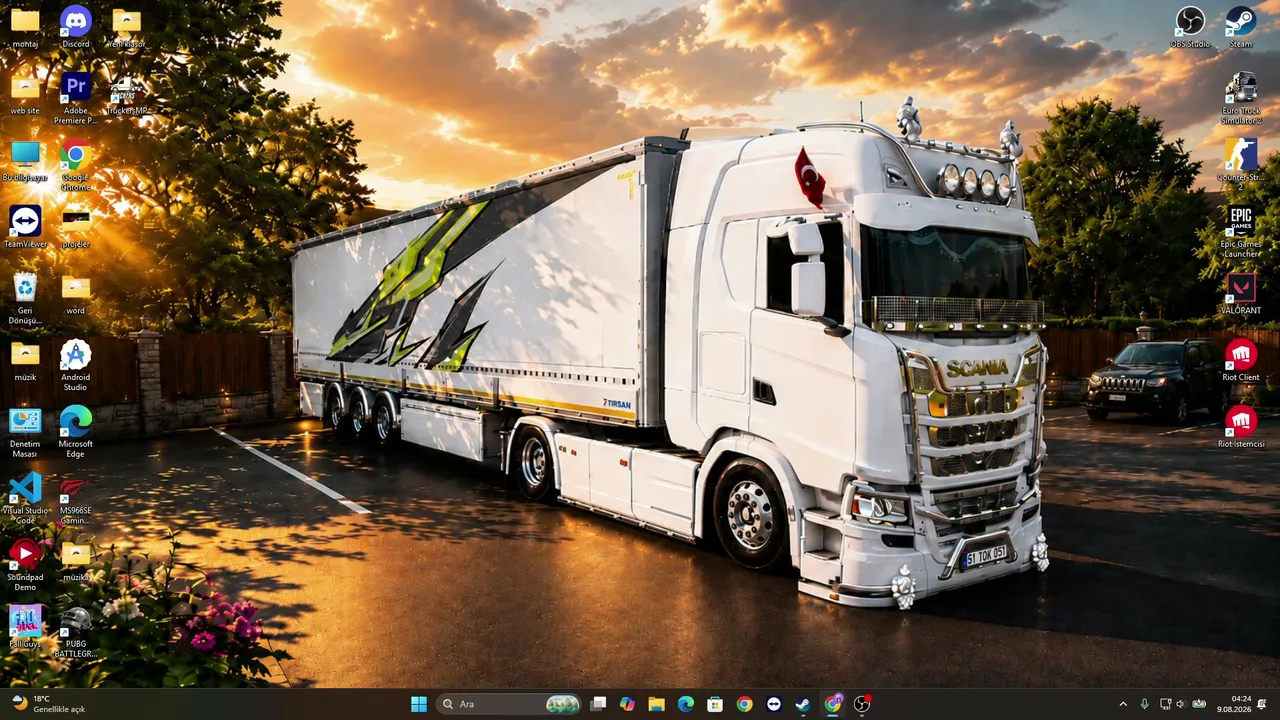Select the projeler folder icon
1280x720 pixels.
click(76, 227)
